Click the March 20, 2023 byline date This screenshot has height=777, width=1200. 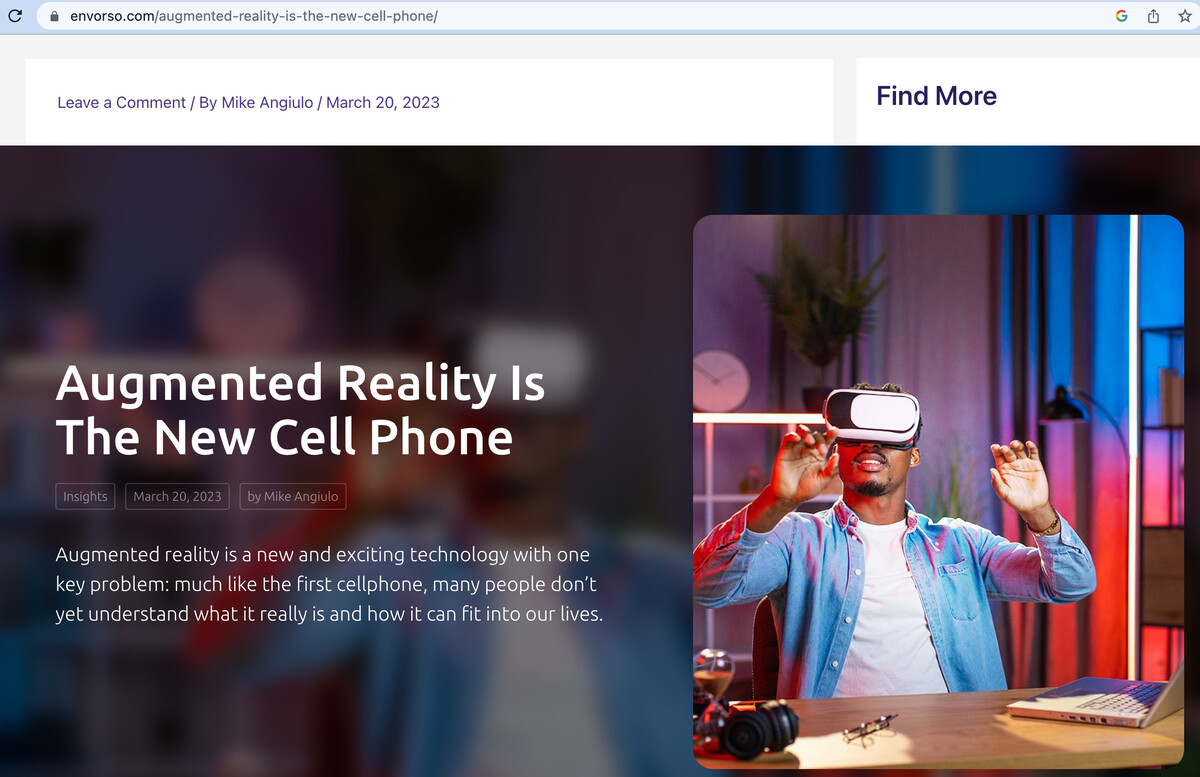pos(383,102)
